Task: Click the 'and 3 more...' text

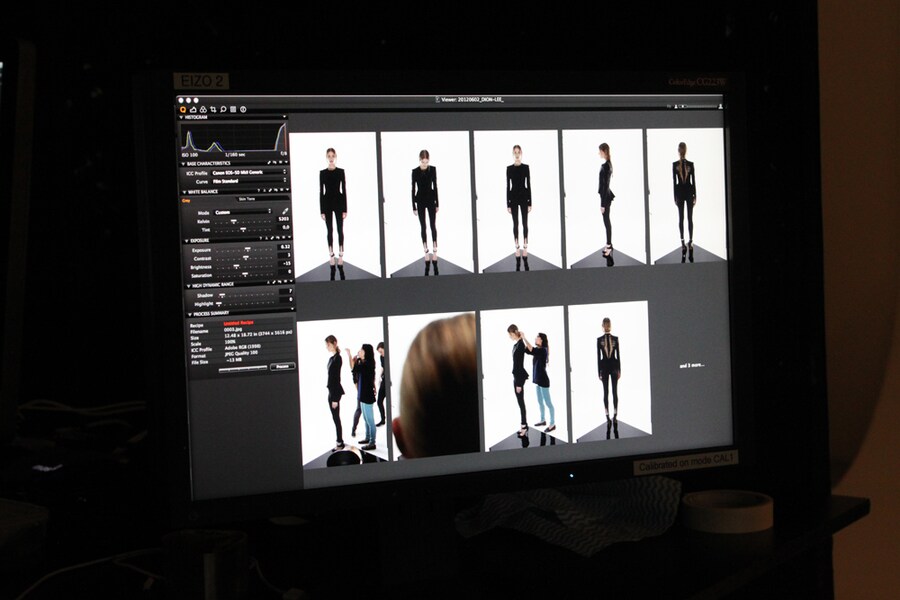Action: pos(692,365)
